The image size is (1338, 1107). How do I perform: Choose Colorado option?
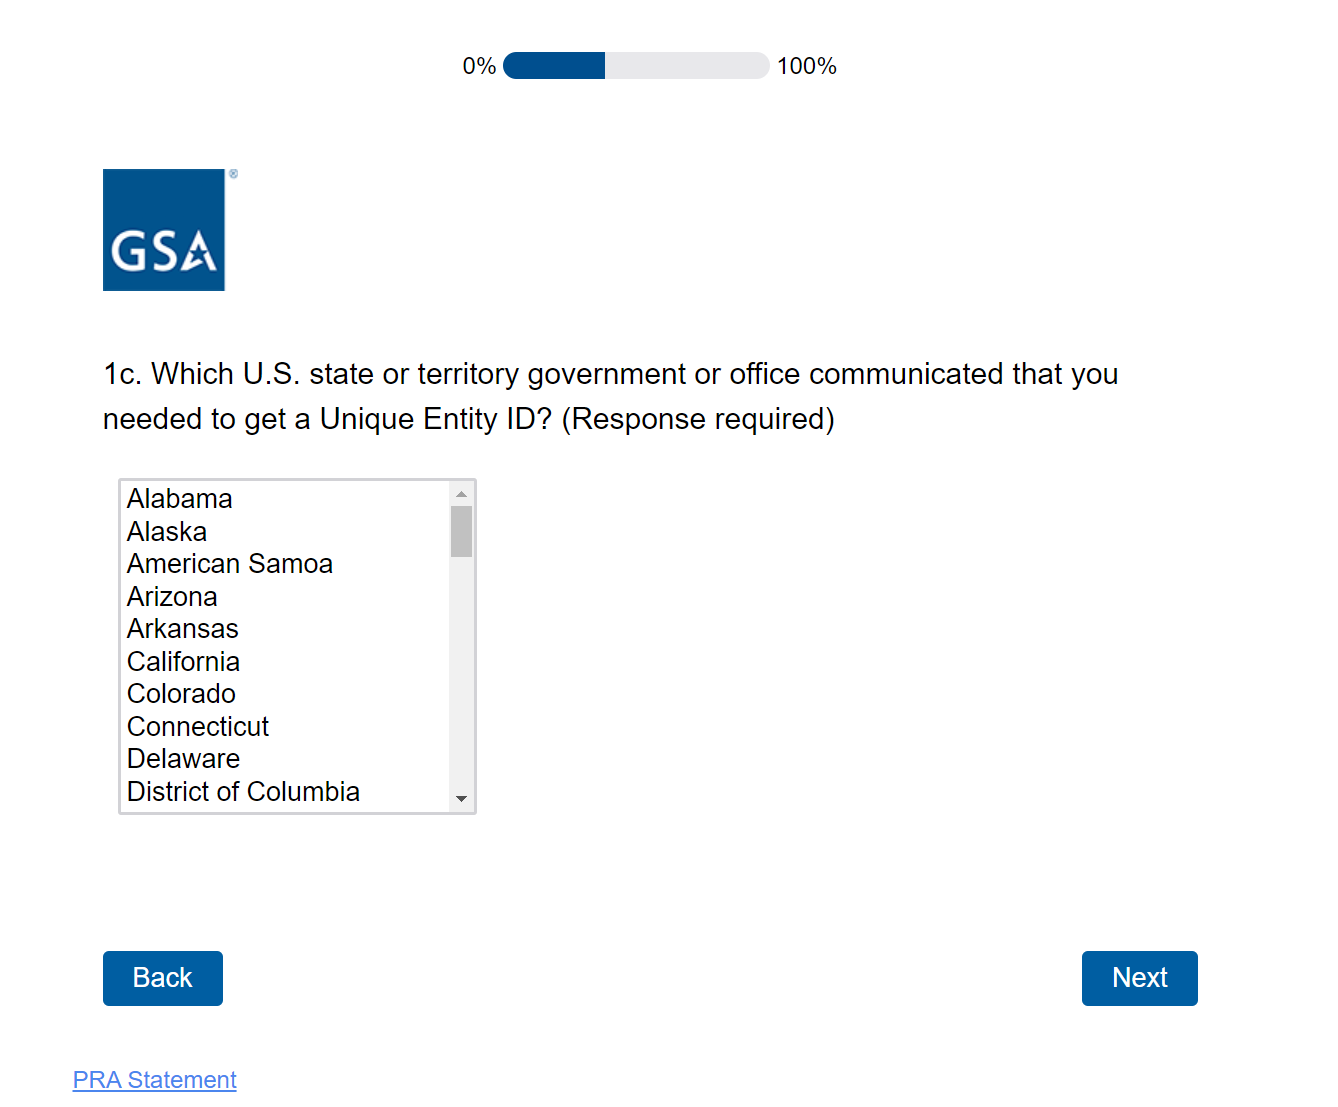tap(182, 694)
